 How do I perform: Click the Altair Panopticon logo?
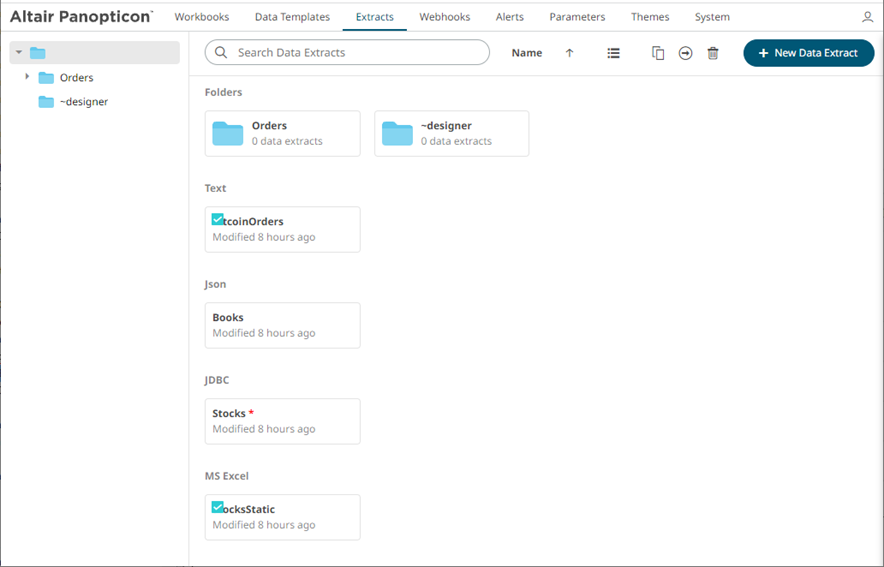pos(81,17)
